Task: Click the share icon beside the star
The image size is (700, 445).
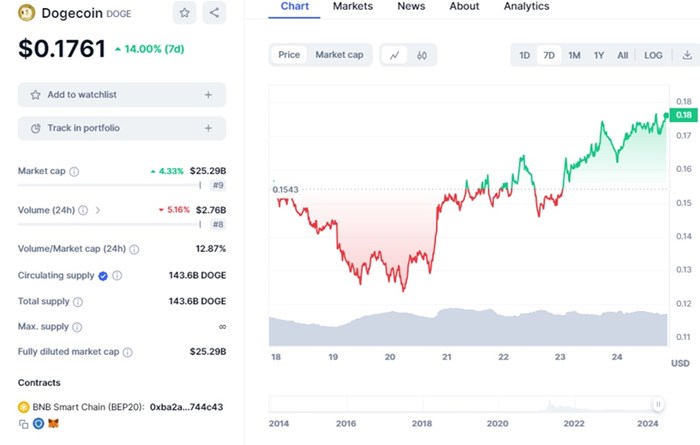Action: pyautogui.click(x=214, y=13)
